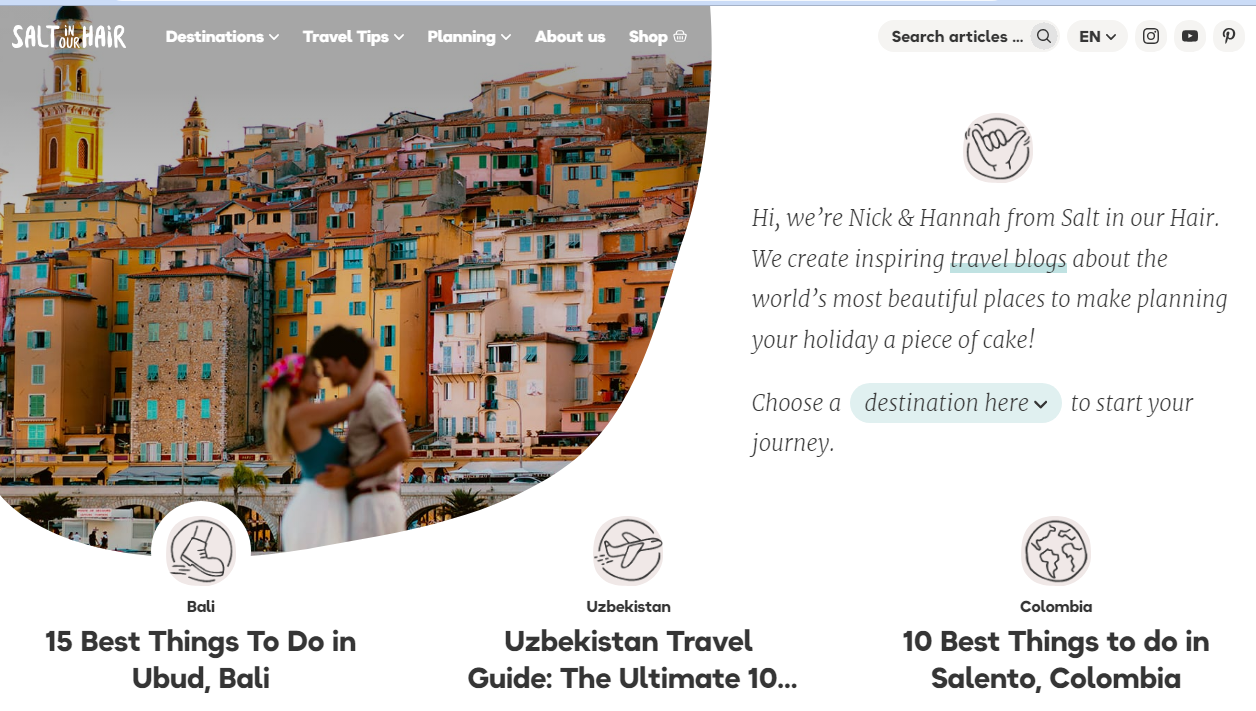Click the Search articles input field

pyautogui.click(x=957, y=36)
